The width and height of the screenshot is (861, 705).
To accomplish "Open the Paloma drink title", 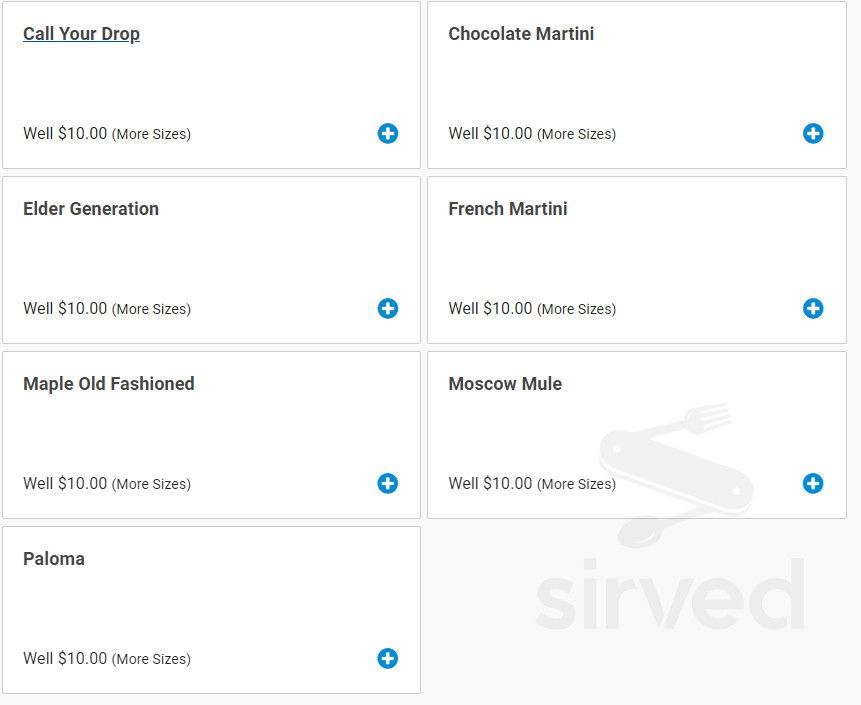I will (x=54, y=559).
